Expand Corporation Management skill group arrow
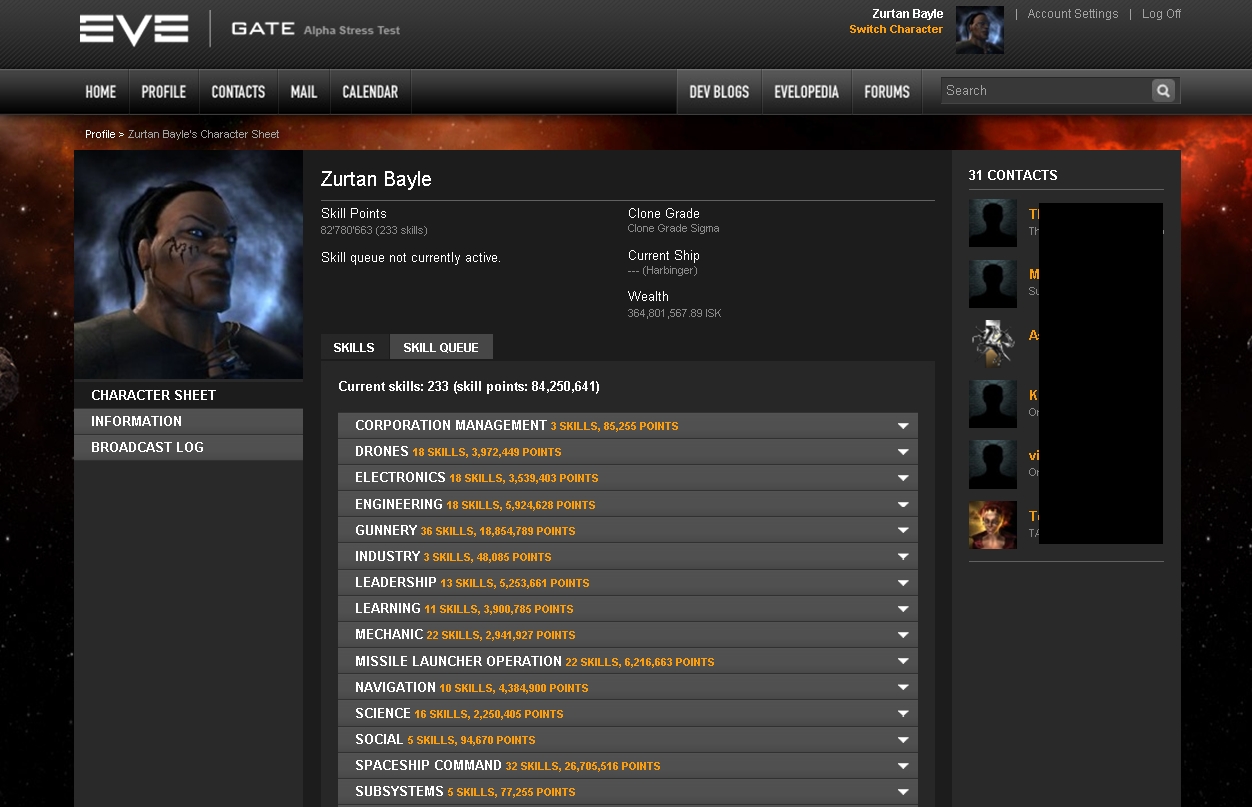Screen dimensions: 1252x807 pyautogui.click(x=903, y=426)
